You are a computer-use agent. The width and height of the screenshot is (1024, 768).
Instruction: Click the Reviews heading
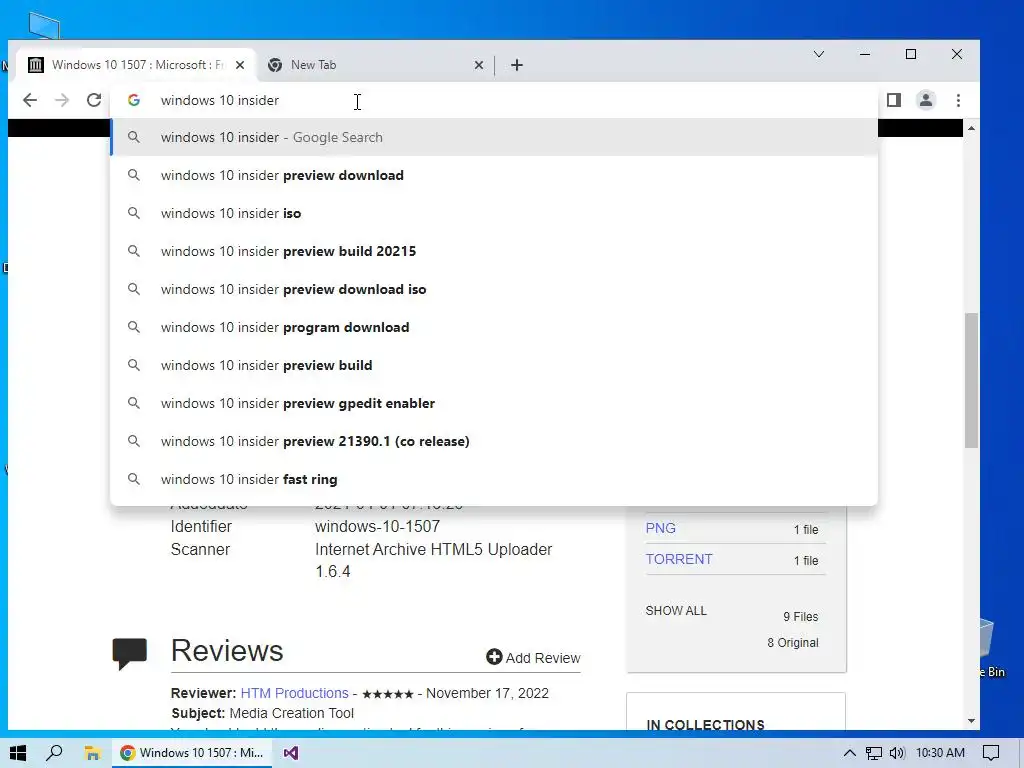[227, 650]
